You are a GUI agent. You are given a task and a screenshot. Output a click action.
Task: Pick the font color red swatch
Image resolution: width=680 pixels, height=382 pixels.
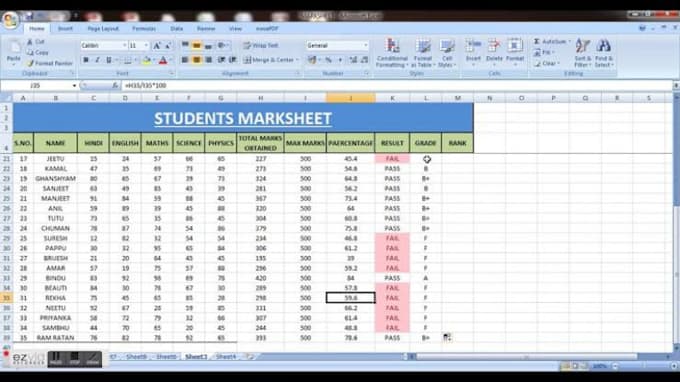163,60
